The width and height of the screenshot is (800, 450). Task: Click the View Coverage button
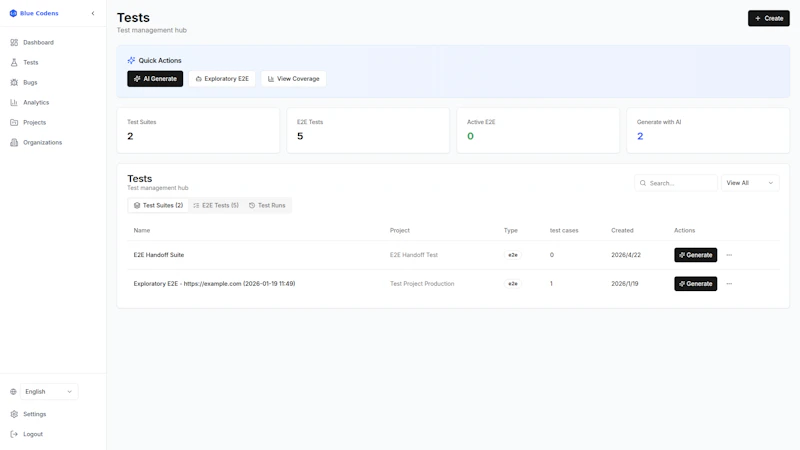293,79
